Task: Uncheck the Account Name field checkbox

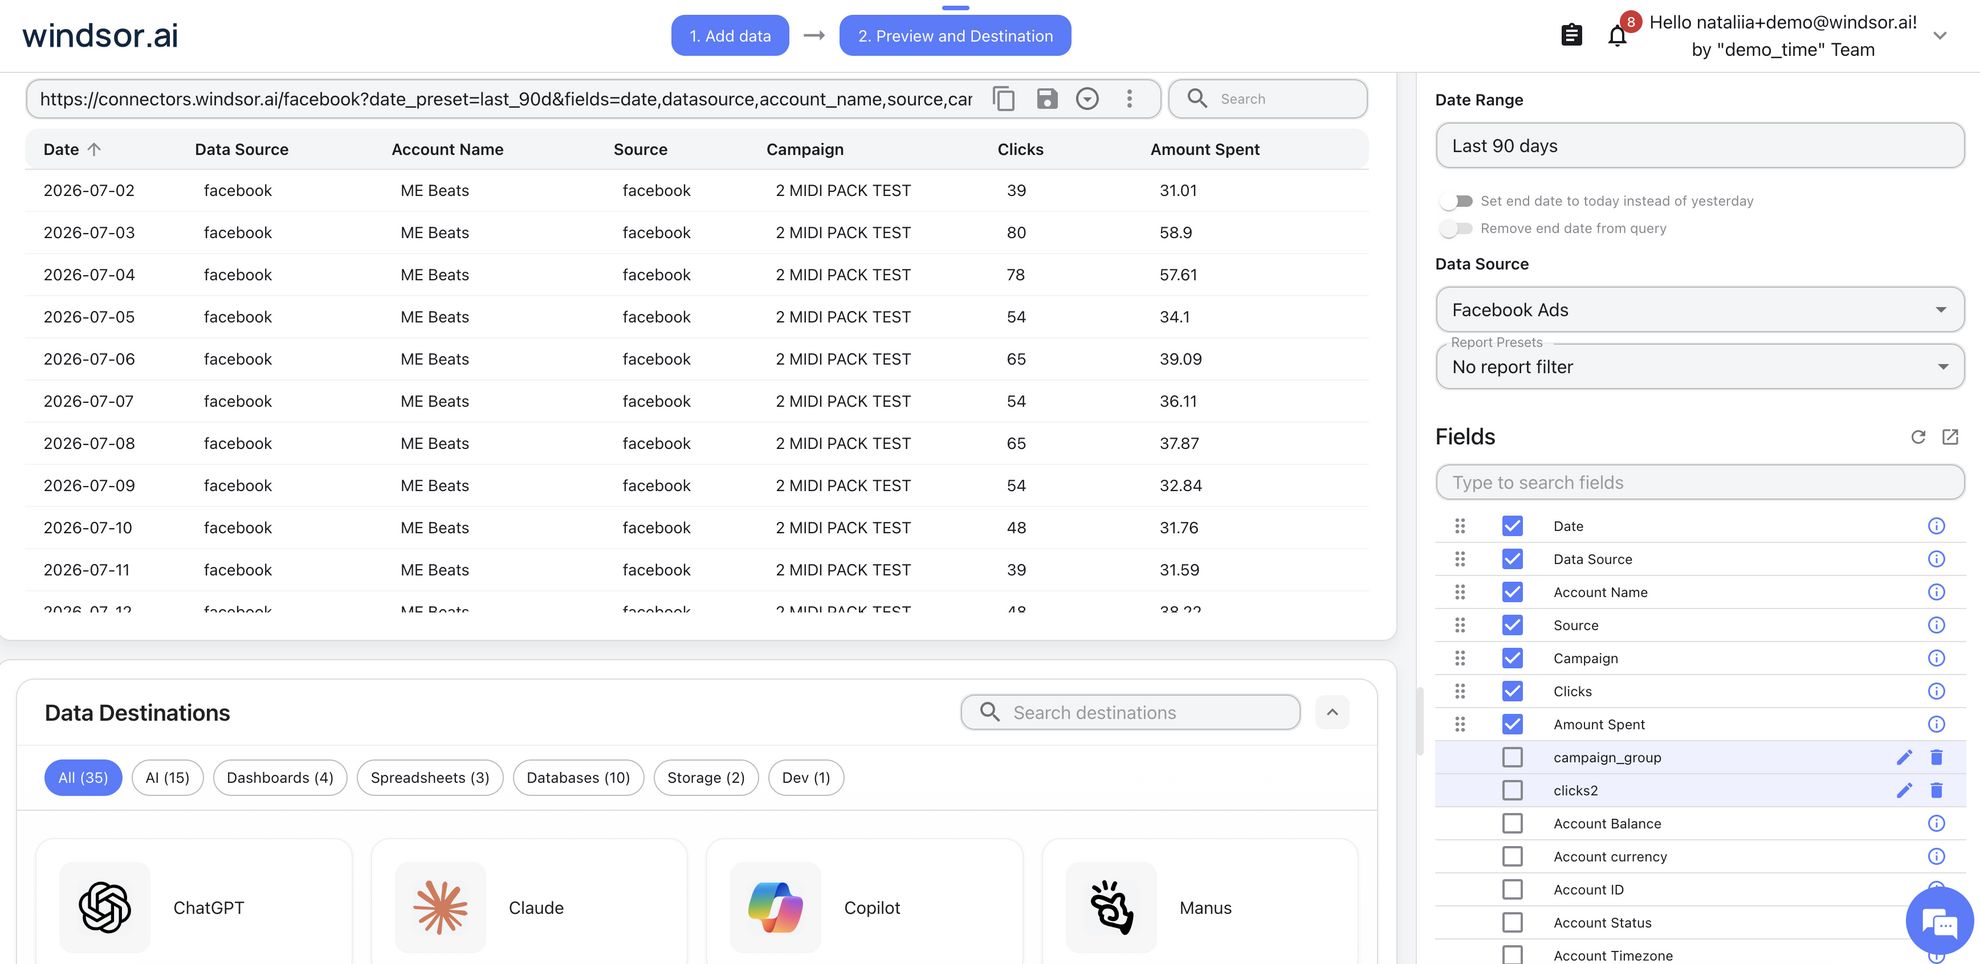Action: 1512,592
